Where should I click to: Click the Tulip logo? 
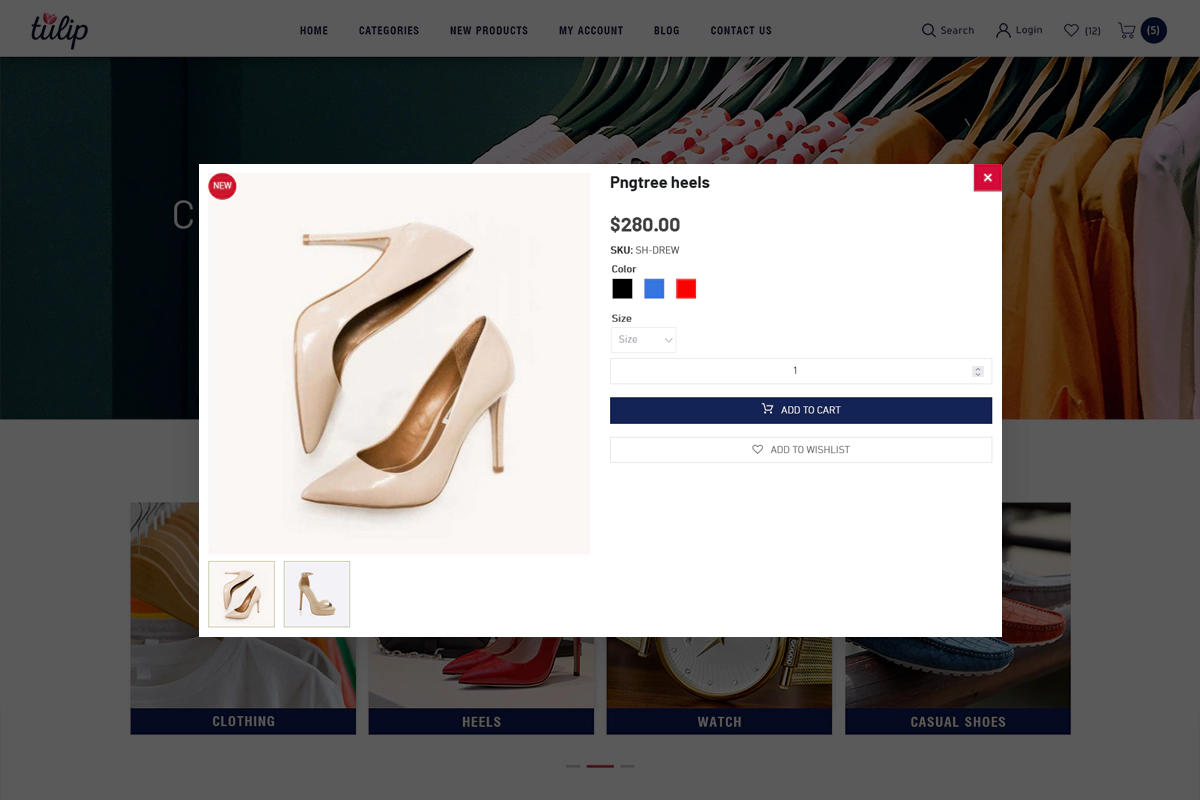point(59,29)
